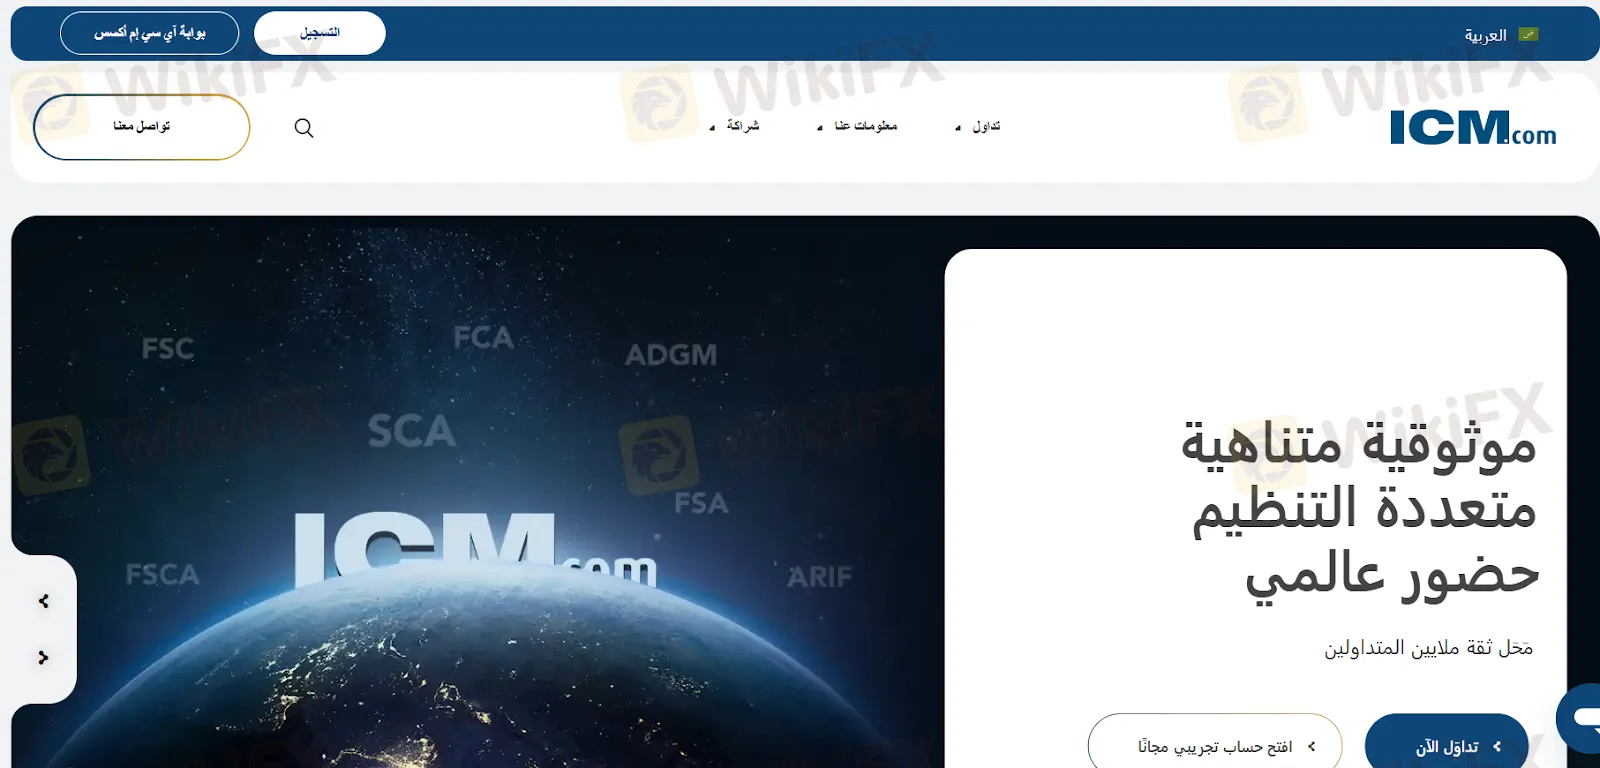Click the search magnifier icon

[x=304, y=128]
